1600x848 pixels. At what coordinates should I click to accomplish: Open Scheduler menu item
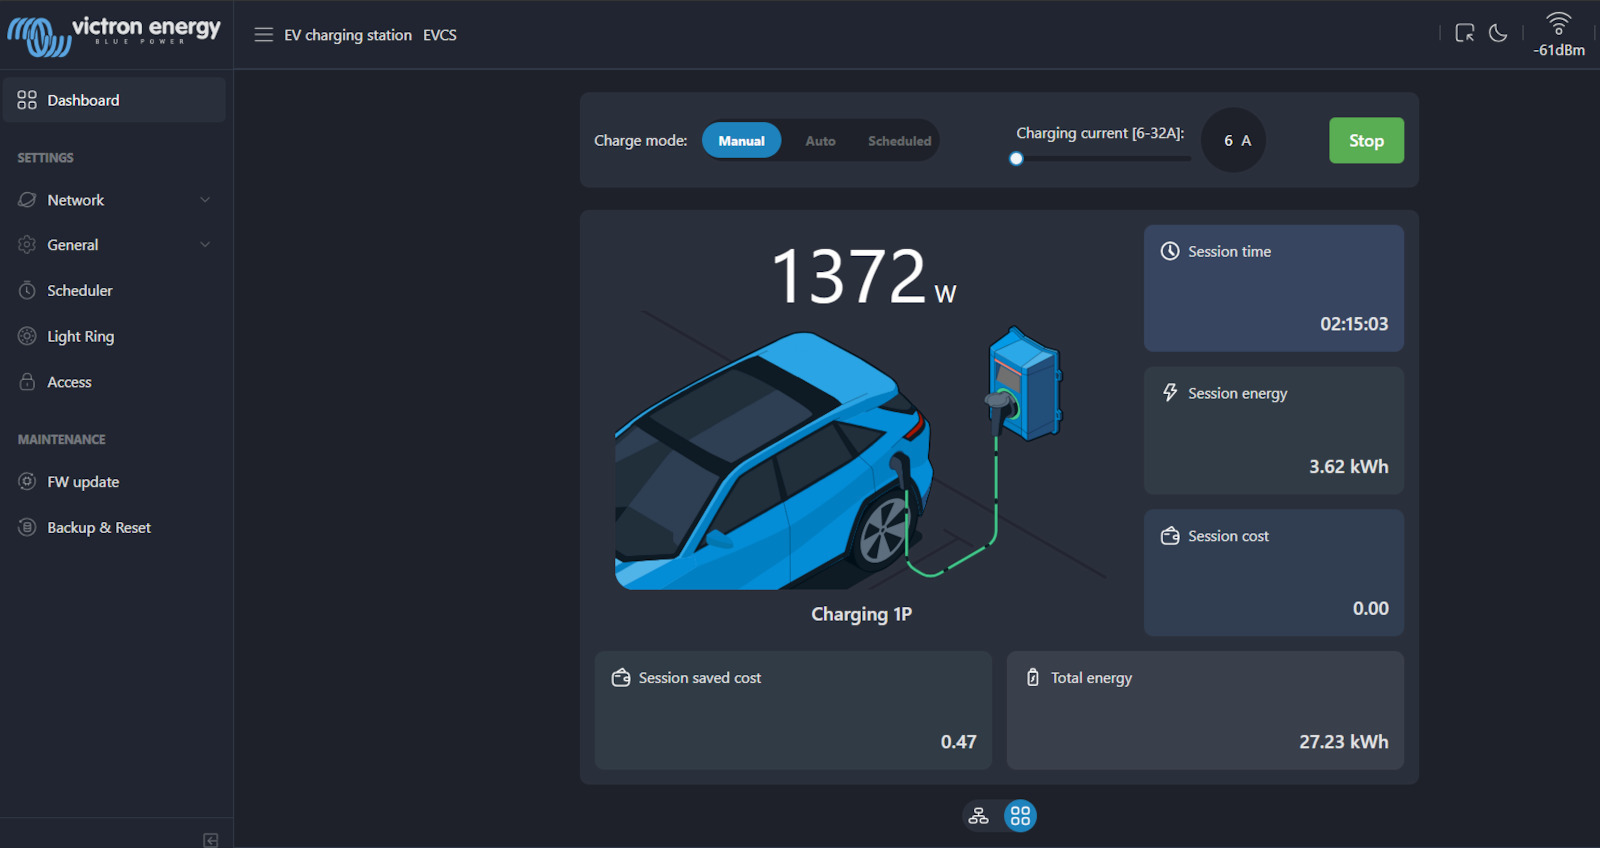pos(114,291)
